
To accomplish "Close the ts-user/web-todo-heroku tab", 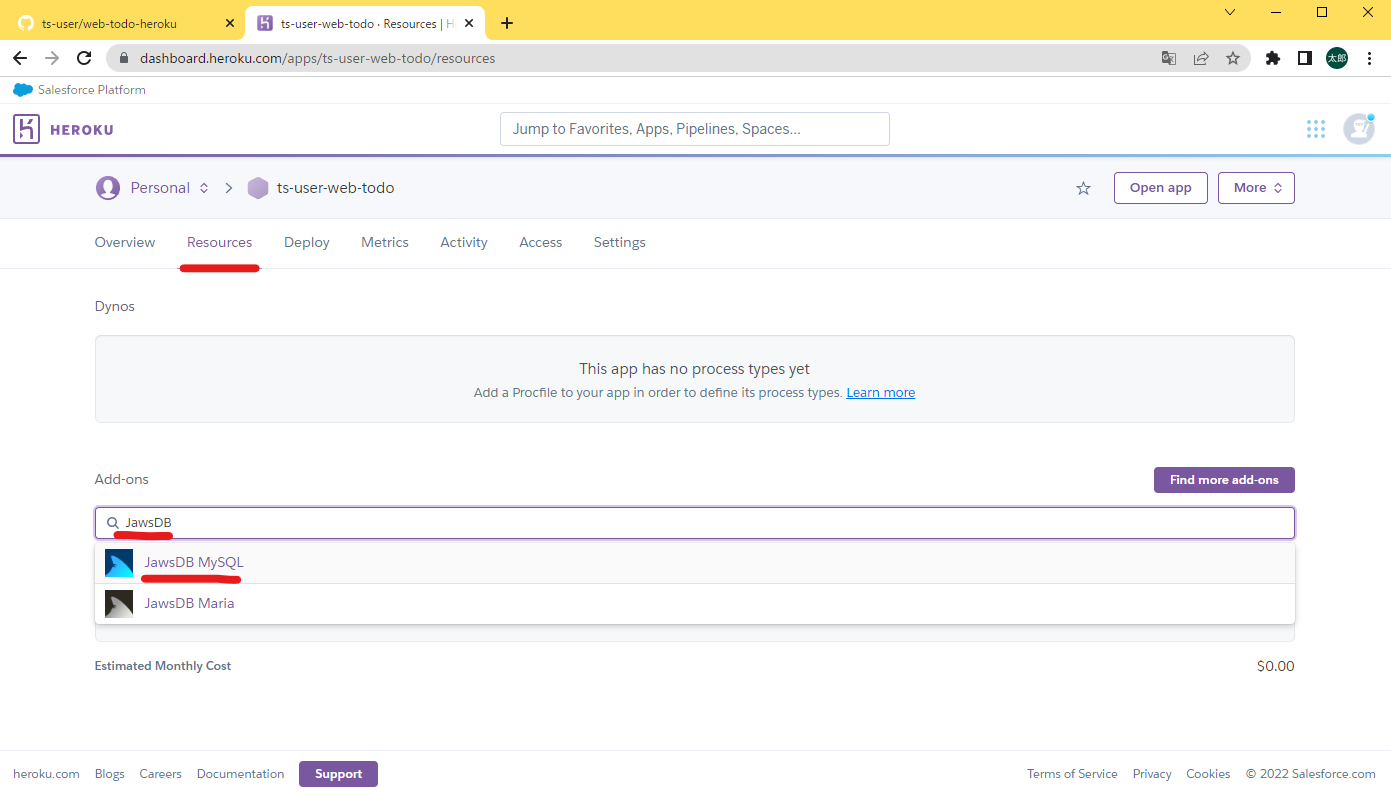I will point(229,23).
